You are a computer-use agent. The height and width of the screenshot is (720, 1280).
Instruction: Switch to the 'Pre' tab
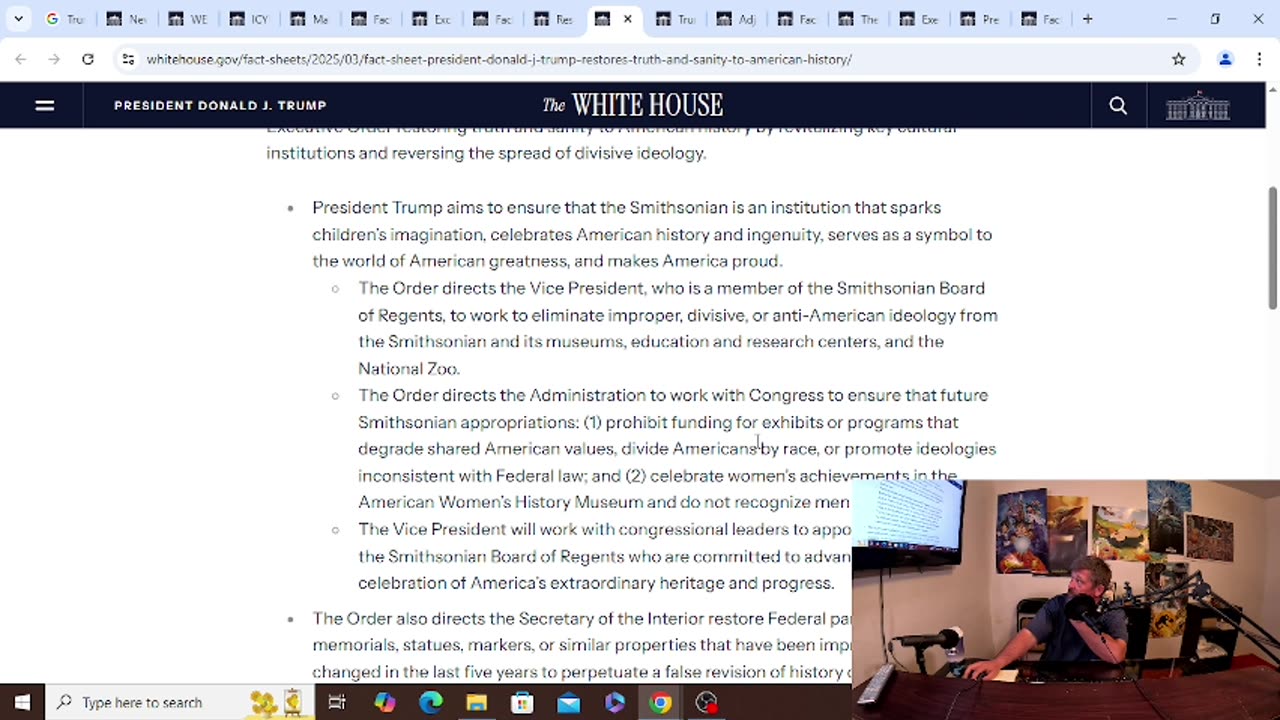[x=981, y=19]
